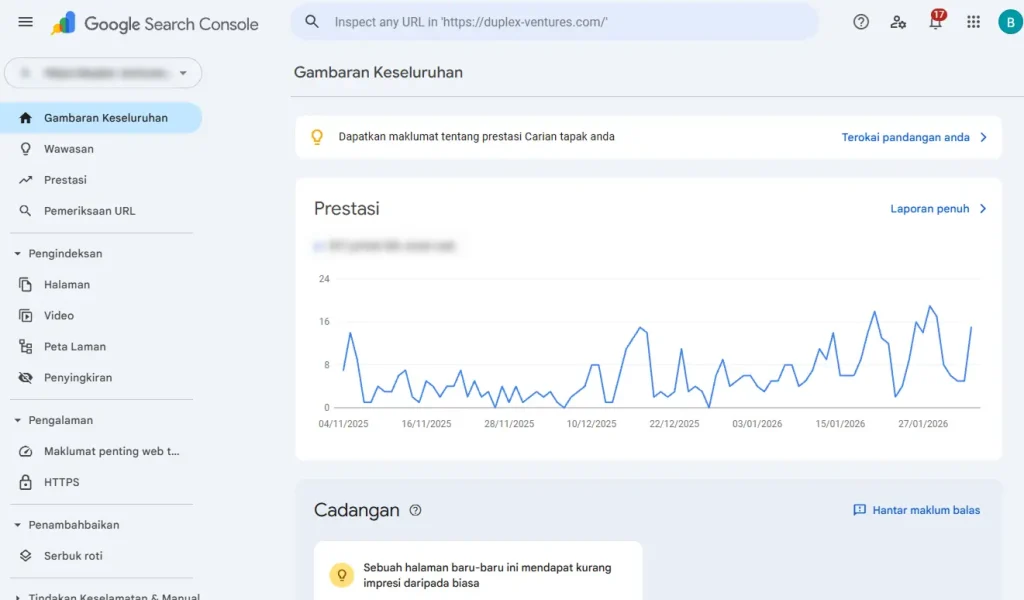
Task: Click the Help question mark icon
Action: pos(861,22)
